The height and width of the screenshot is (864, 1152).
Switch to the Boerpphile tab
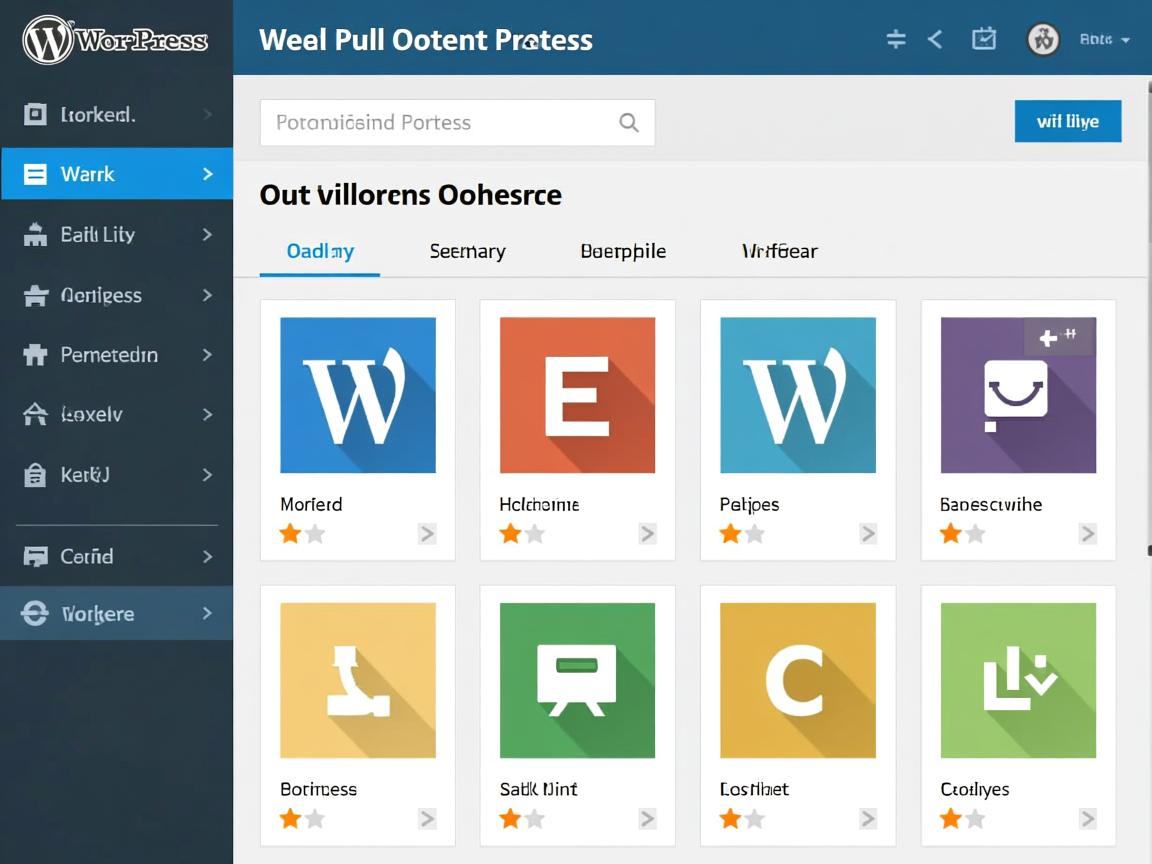pyautogui.click(x=623, y=251)
